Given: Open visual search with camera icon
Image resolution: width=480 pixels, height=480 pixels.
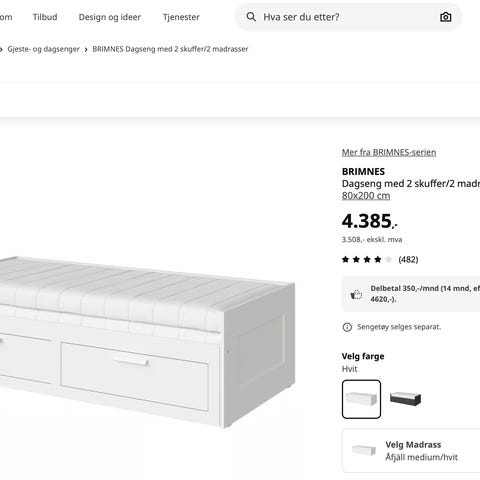Looking at the screenshot, I should coord(446,17).
